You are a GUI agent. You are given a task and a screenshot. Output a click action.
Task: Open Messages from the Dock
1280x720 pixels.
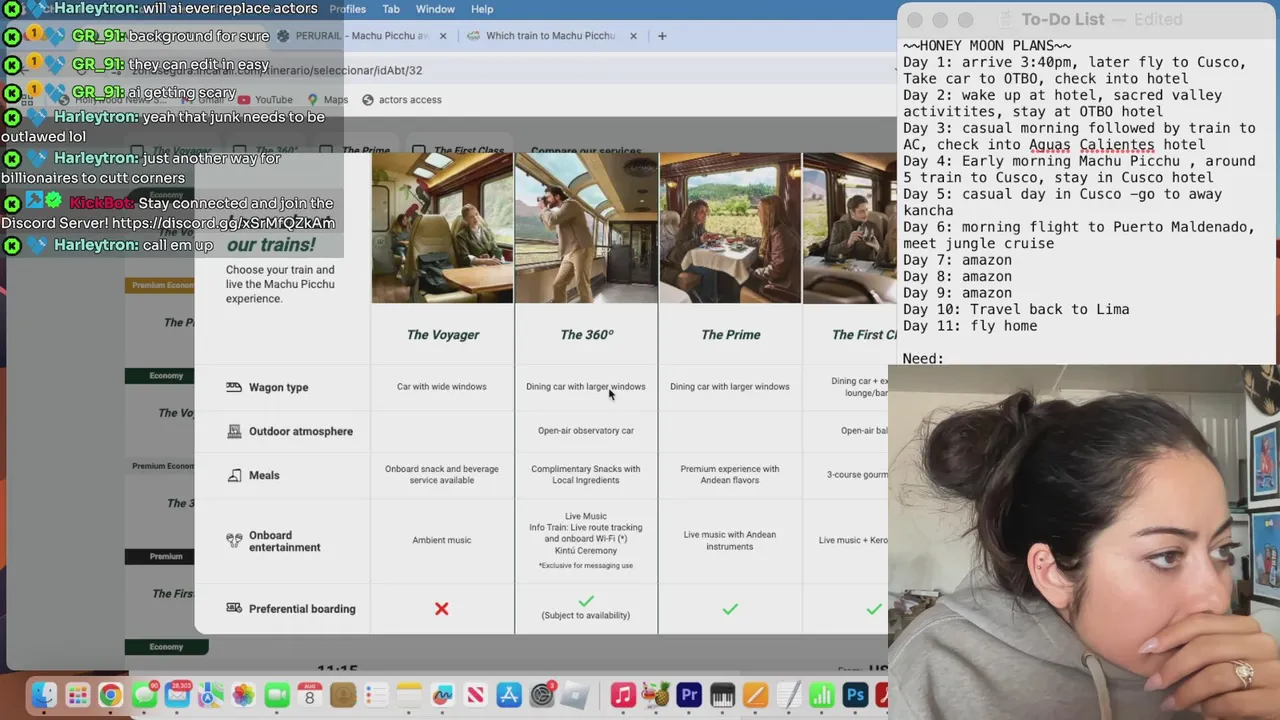coord(144,695)
